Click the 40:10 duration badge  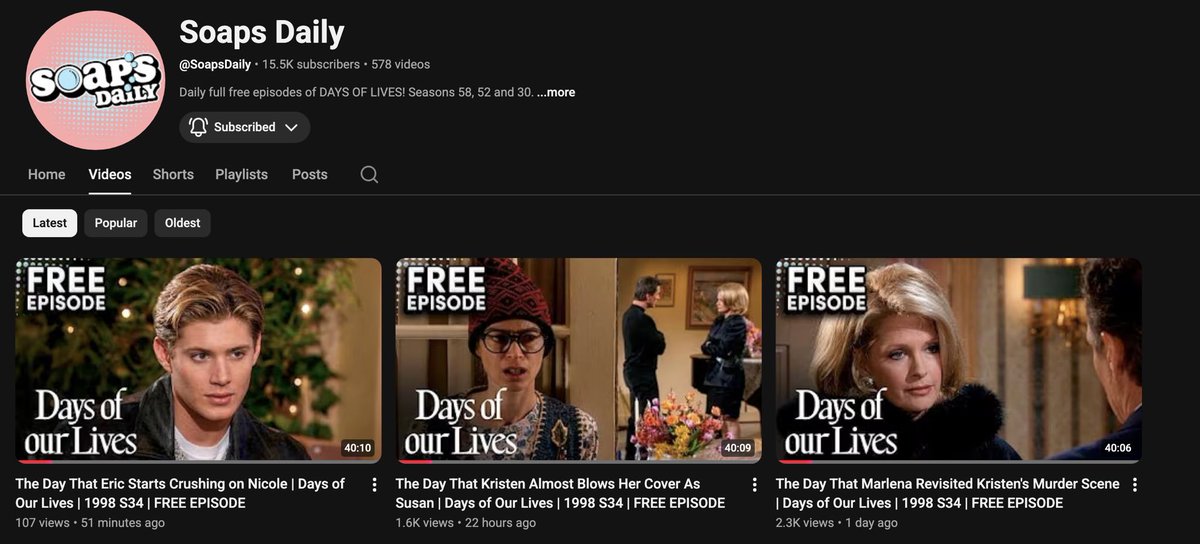(357, 448)
